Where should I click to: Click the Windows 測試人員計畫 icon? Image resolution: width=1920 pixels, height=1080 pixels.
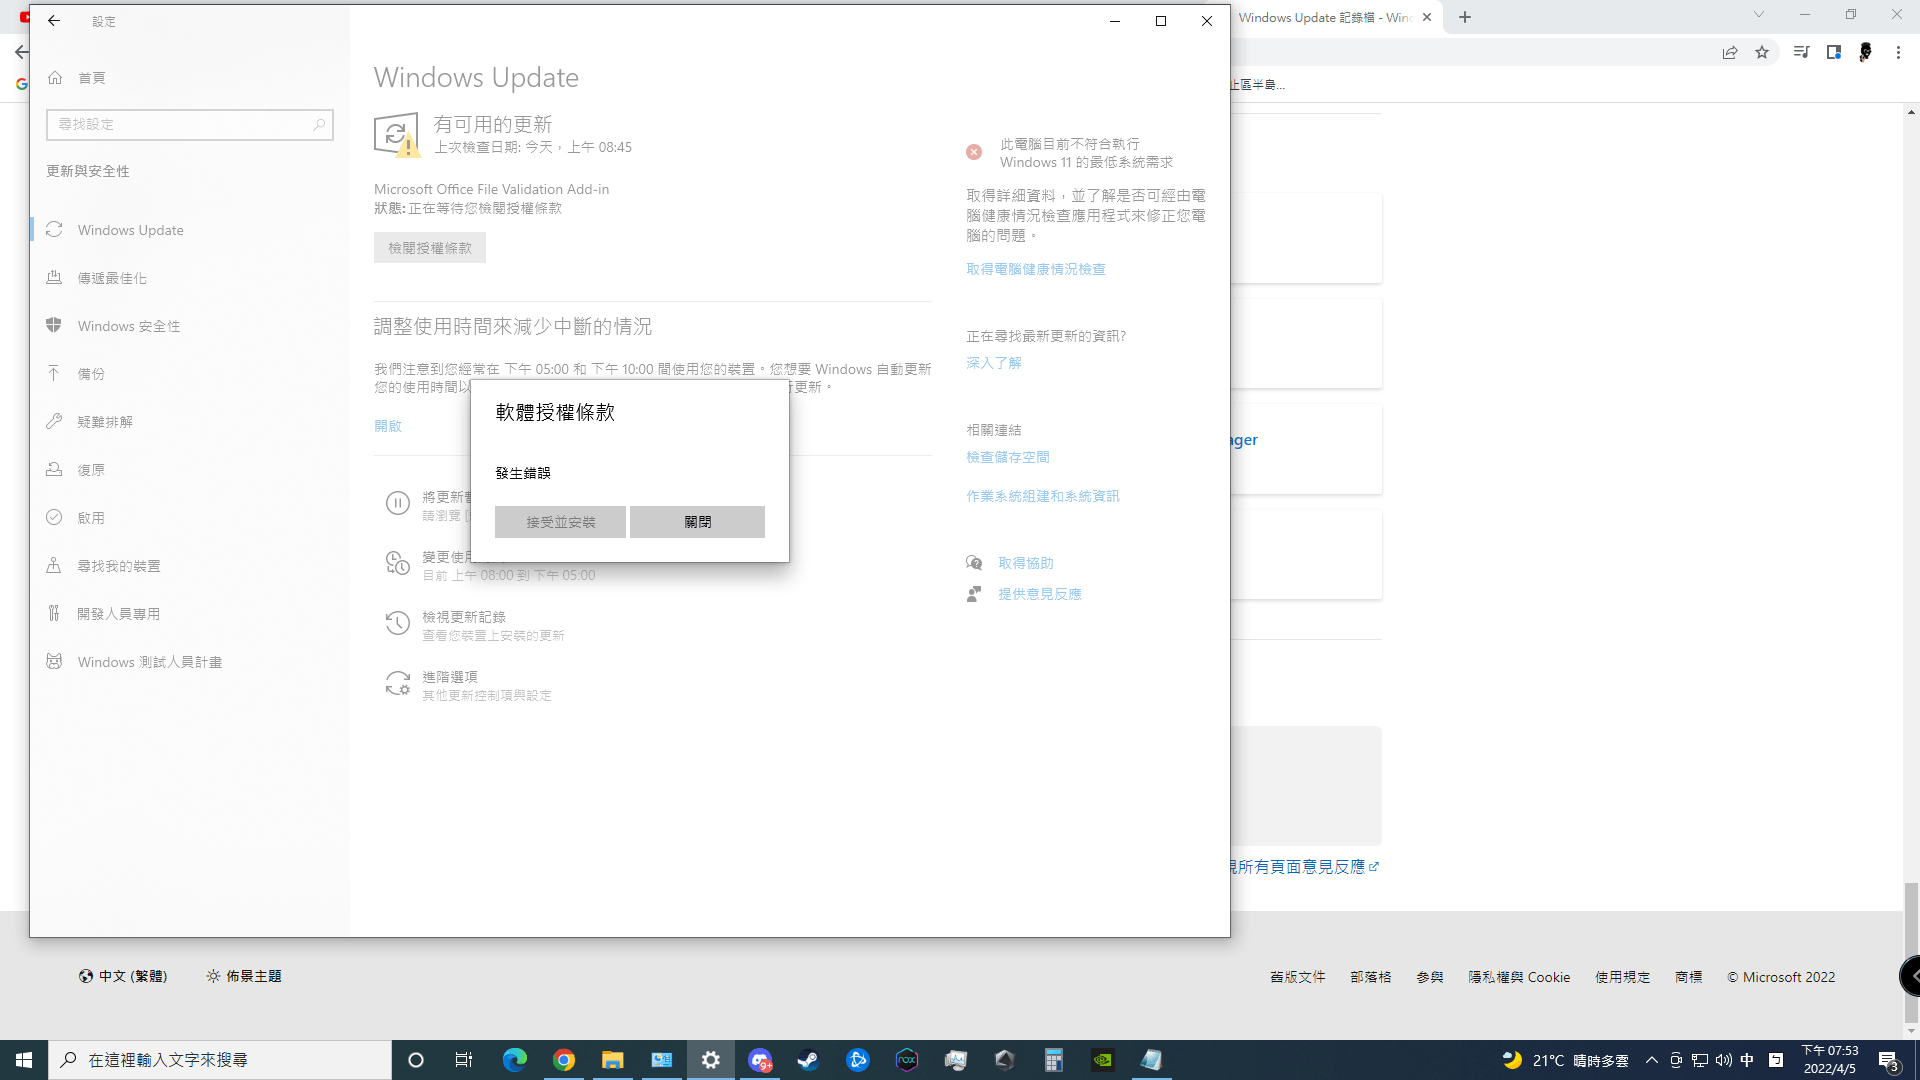(54, 661)
